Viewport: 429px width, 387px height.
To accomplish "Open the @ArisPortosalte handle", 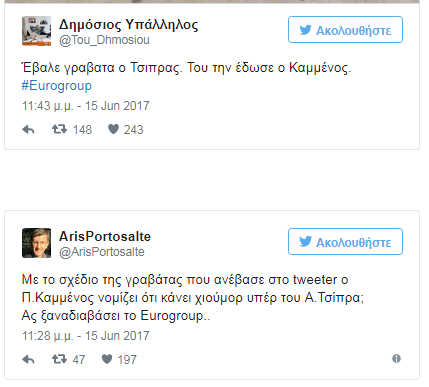I will [102, 252].
